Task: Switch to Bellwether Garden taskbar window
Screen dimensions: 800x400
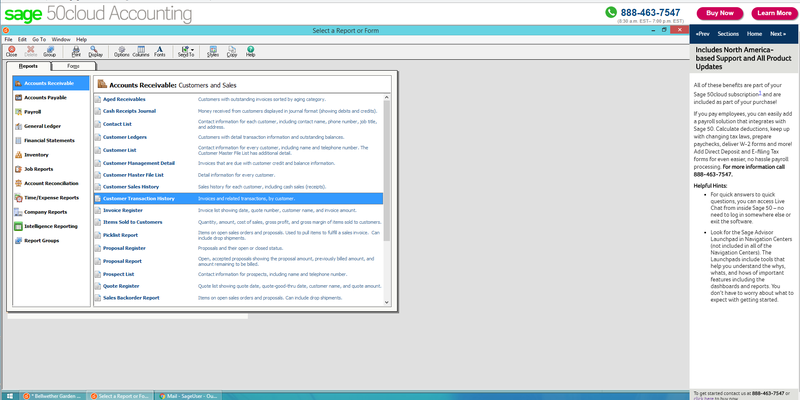Action: point(53,396)
